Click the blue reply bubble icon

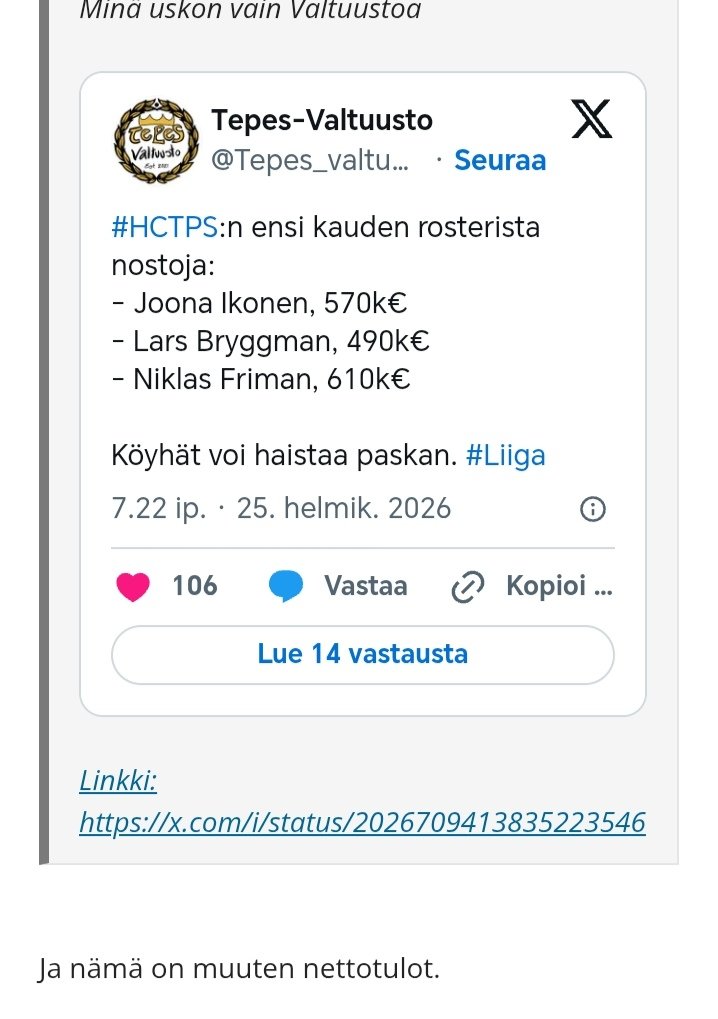(x=286, y=586)
